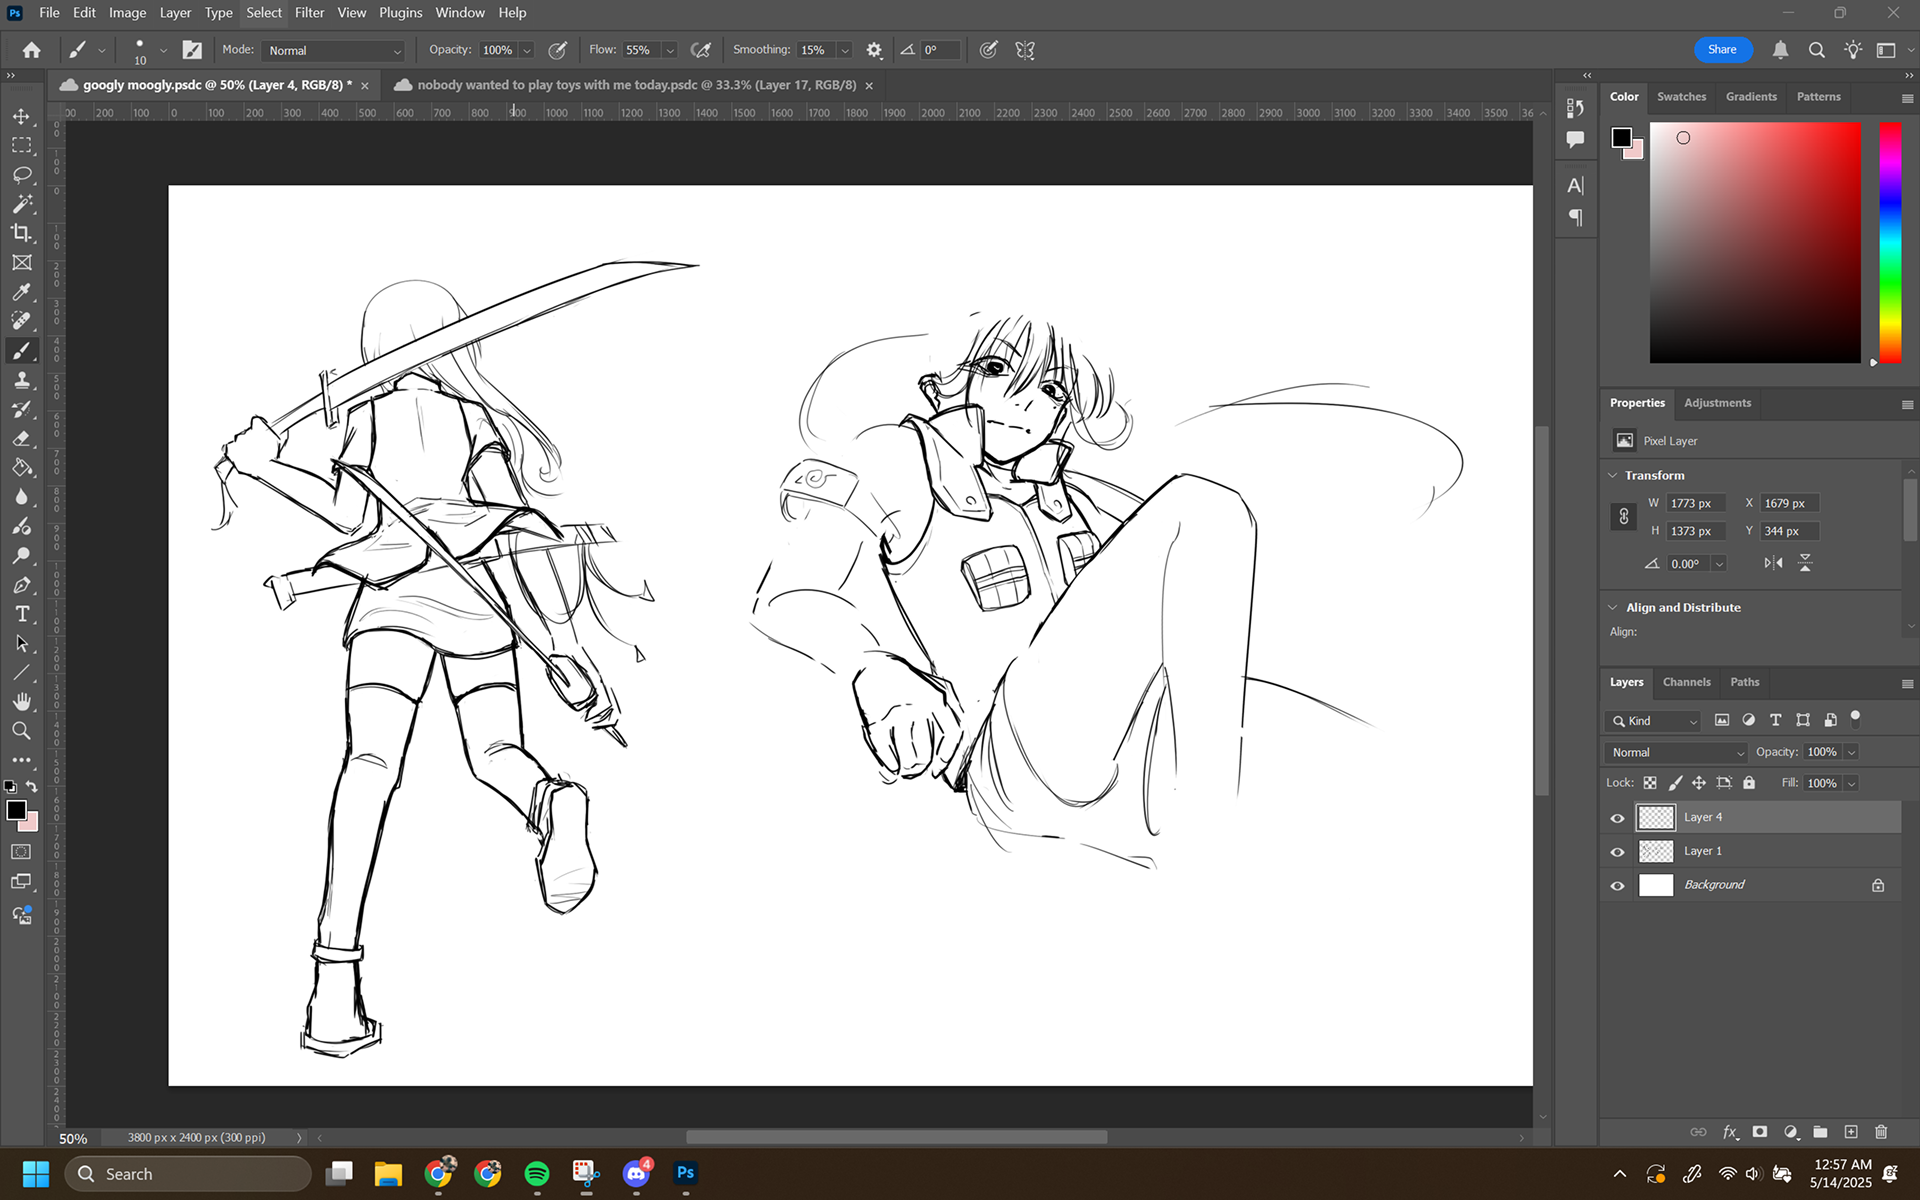Hide Layer 1 visibility eye
This screenshot has width=1920, height=1200.
pyautogui.click(x=1617, y=852)
